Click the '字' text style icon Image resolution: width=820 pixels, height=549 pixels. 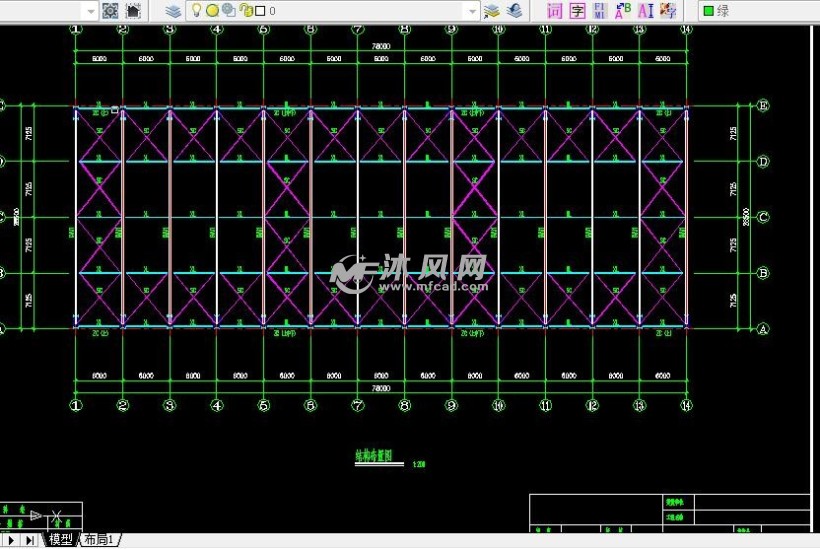(x=577, y=11)
